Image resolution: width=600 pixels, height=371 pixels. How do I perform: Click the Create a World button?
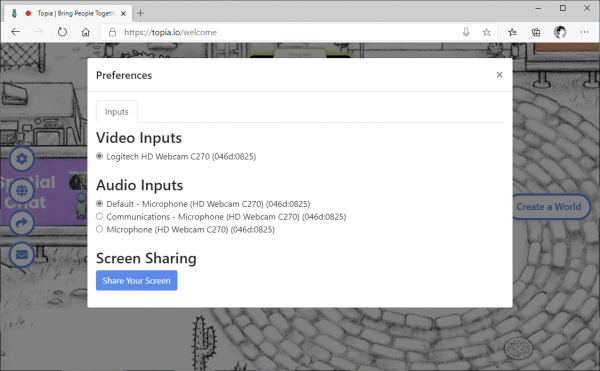pyautogui.click(x=549, y=207)
